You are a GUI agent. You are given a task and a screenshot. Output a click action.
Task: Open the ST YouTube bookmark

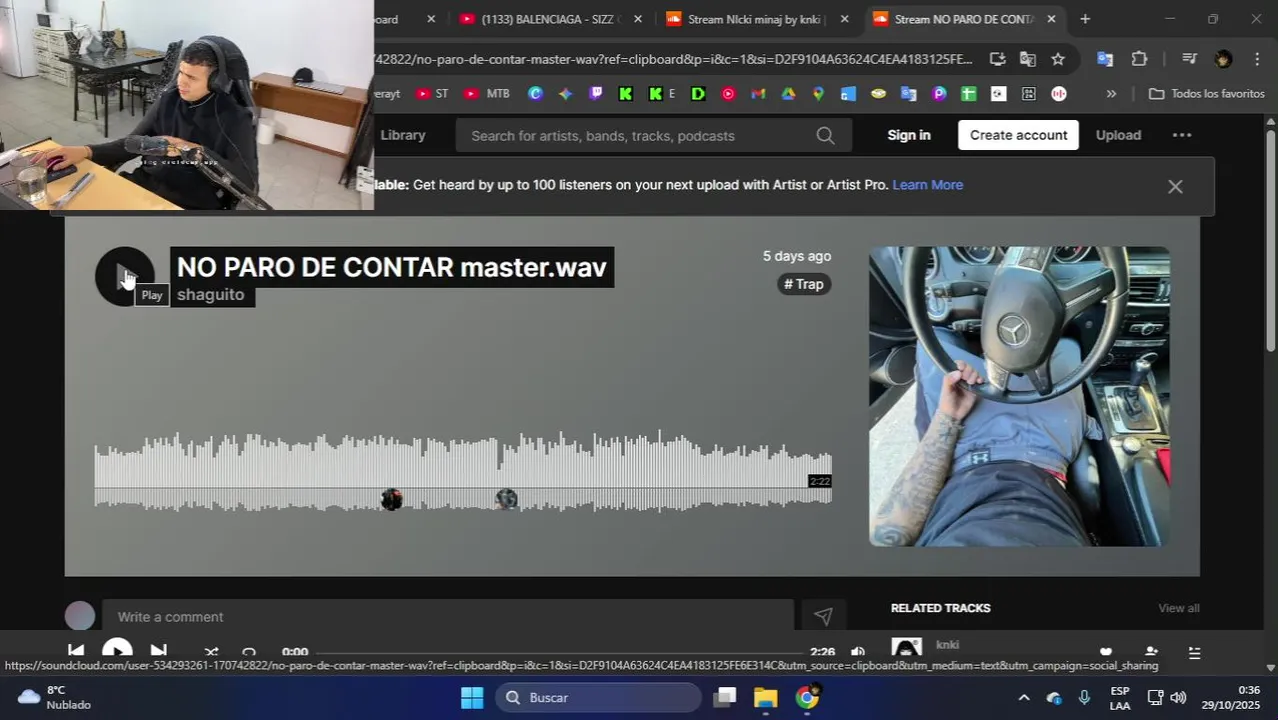pyautogui.click(x=432, y=94)
